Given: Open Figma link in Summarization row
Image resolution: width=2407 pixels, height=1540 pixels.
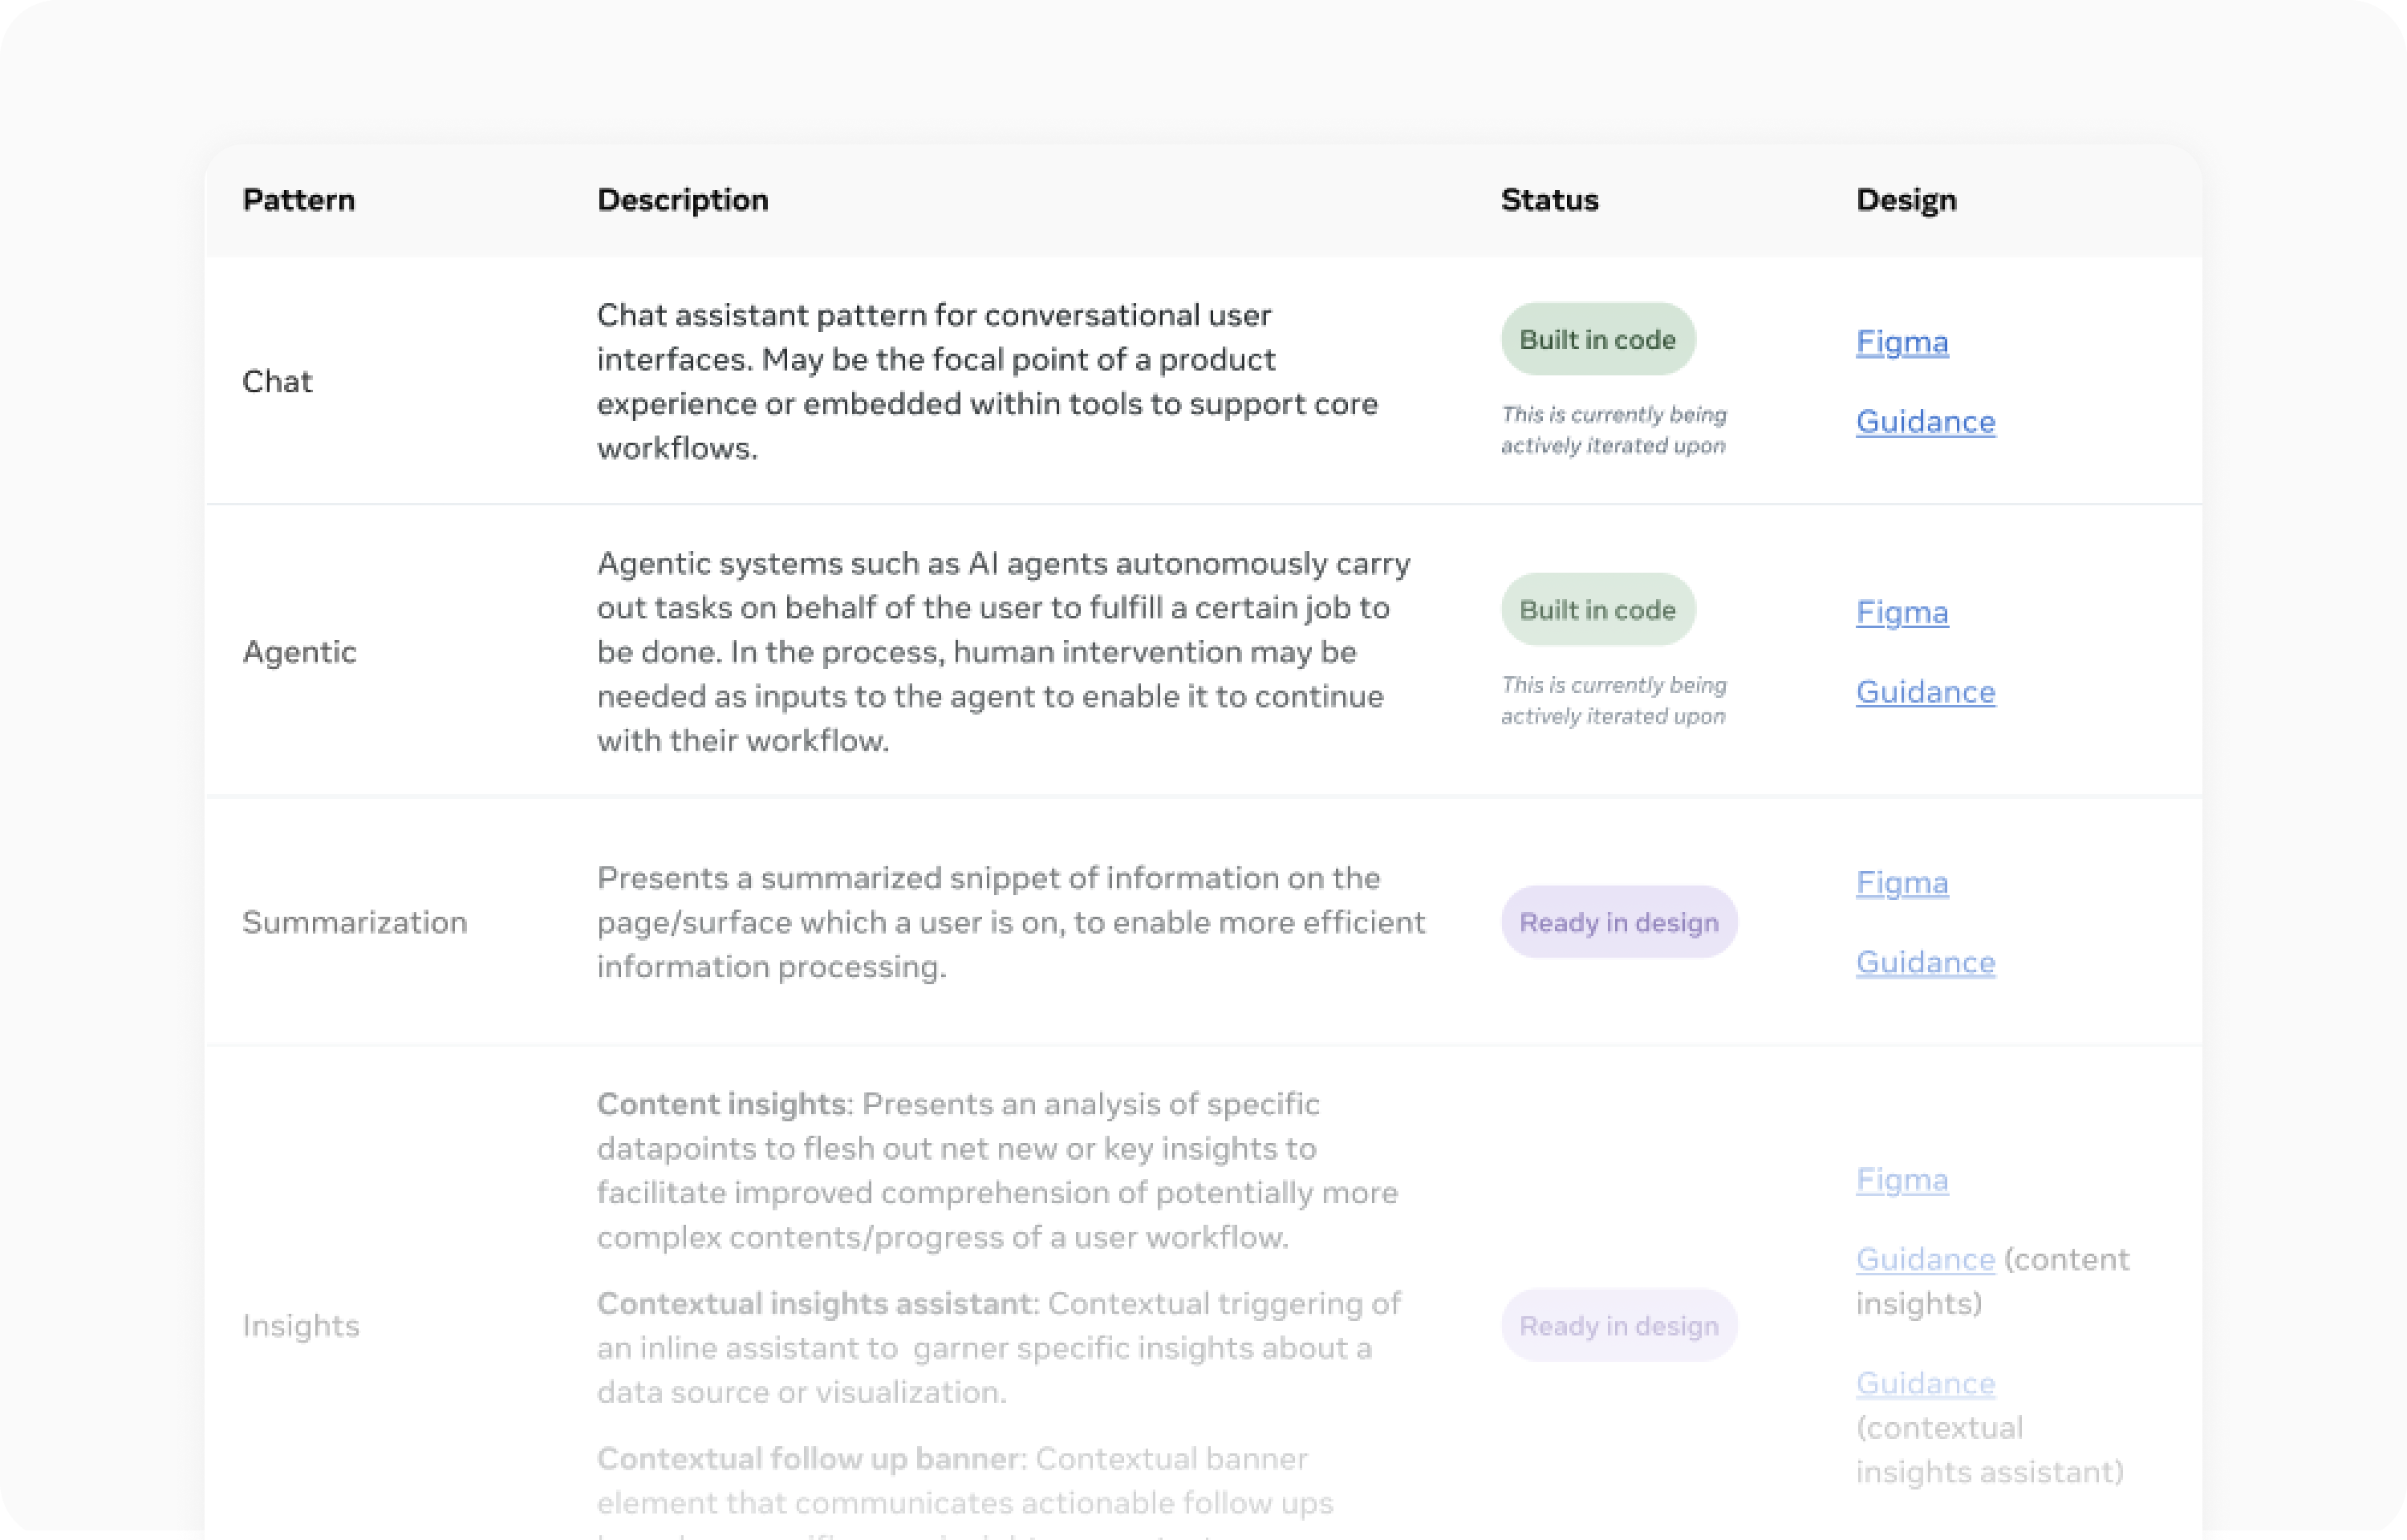Looking at the screenshot, I should pyautogui.click(x=1901, y=883).
